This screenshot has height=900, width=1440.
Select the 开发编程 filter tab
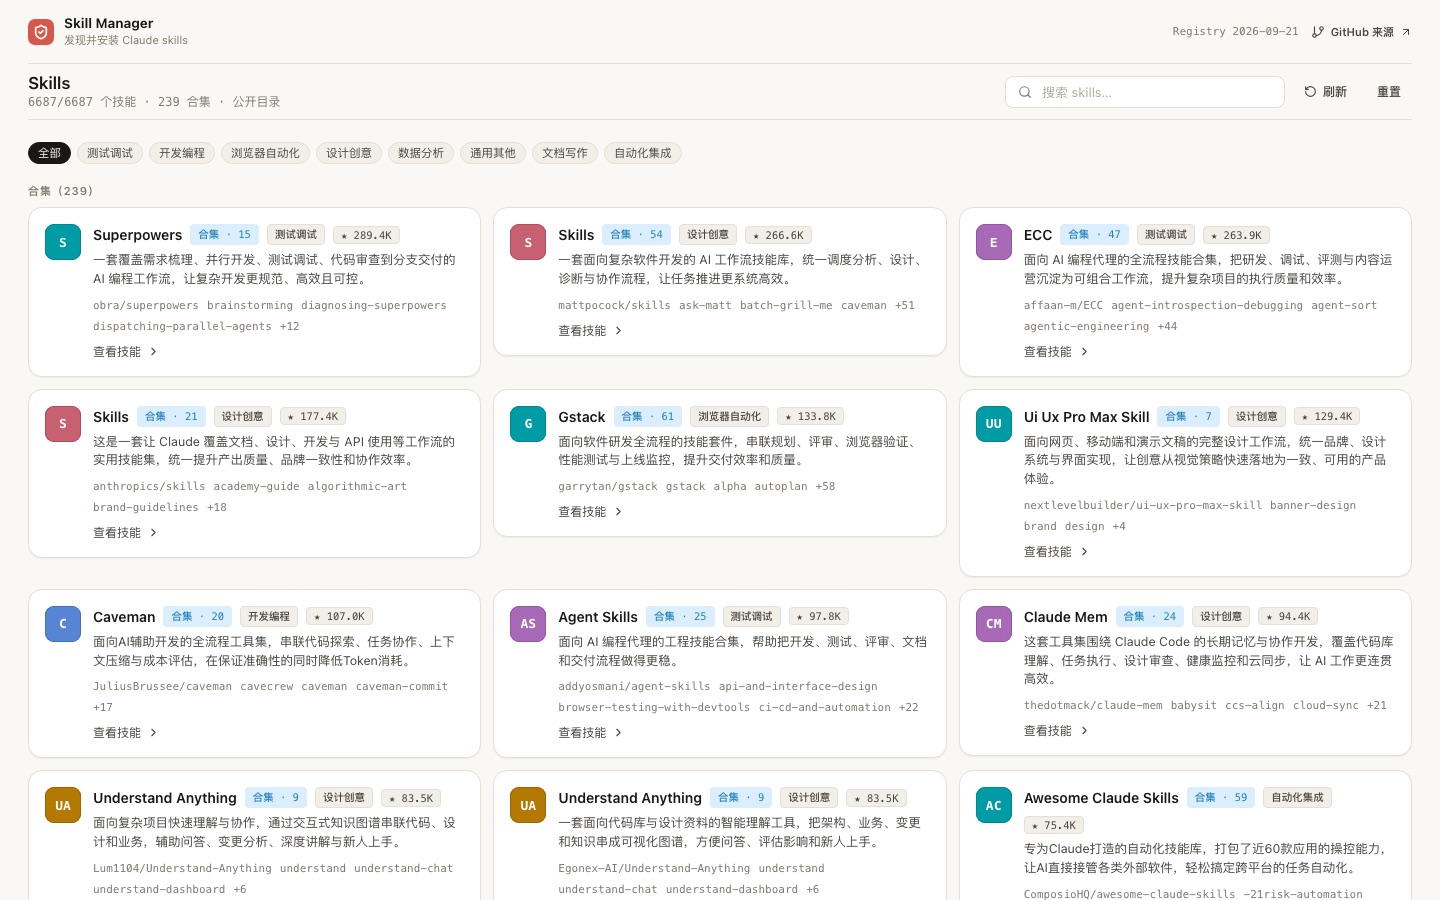click(182, 153)
